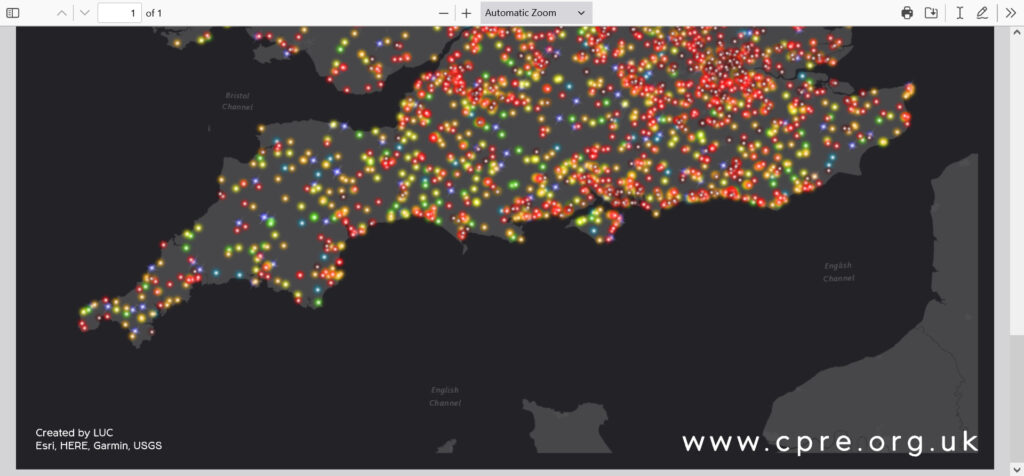Save the PDF using the download icon
Viewport: 1024px width, 476px height.
coord(931,13)
